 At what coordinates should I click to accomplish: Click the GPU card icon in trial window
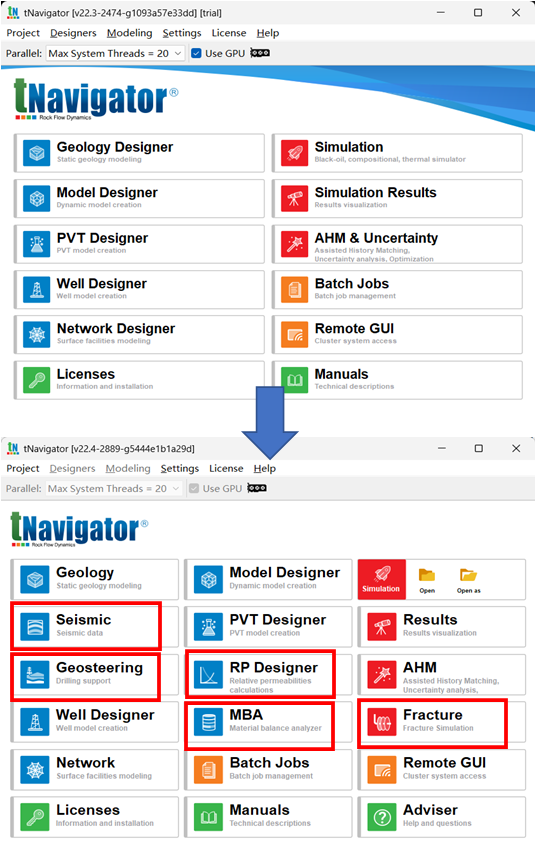point(260,53)
